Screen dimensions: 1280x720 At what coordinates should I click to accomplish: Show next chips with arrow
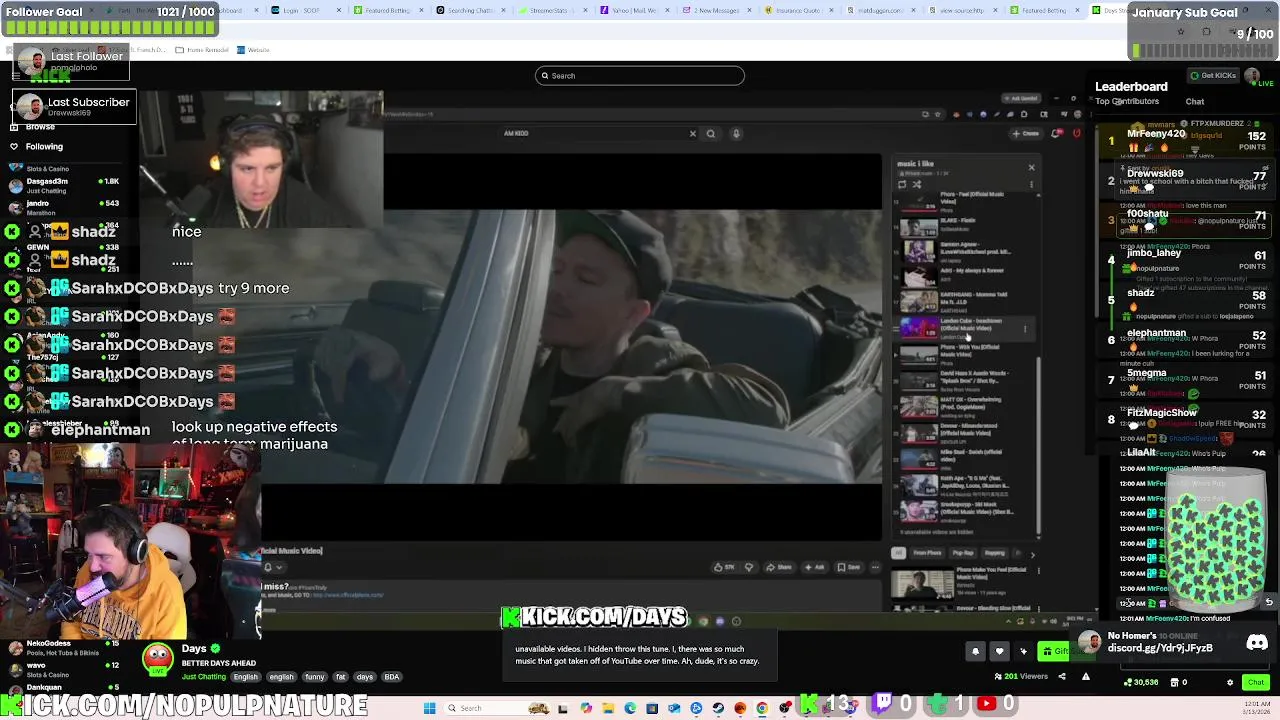tap(1032, 553)
